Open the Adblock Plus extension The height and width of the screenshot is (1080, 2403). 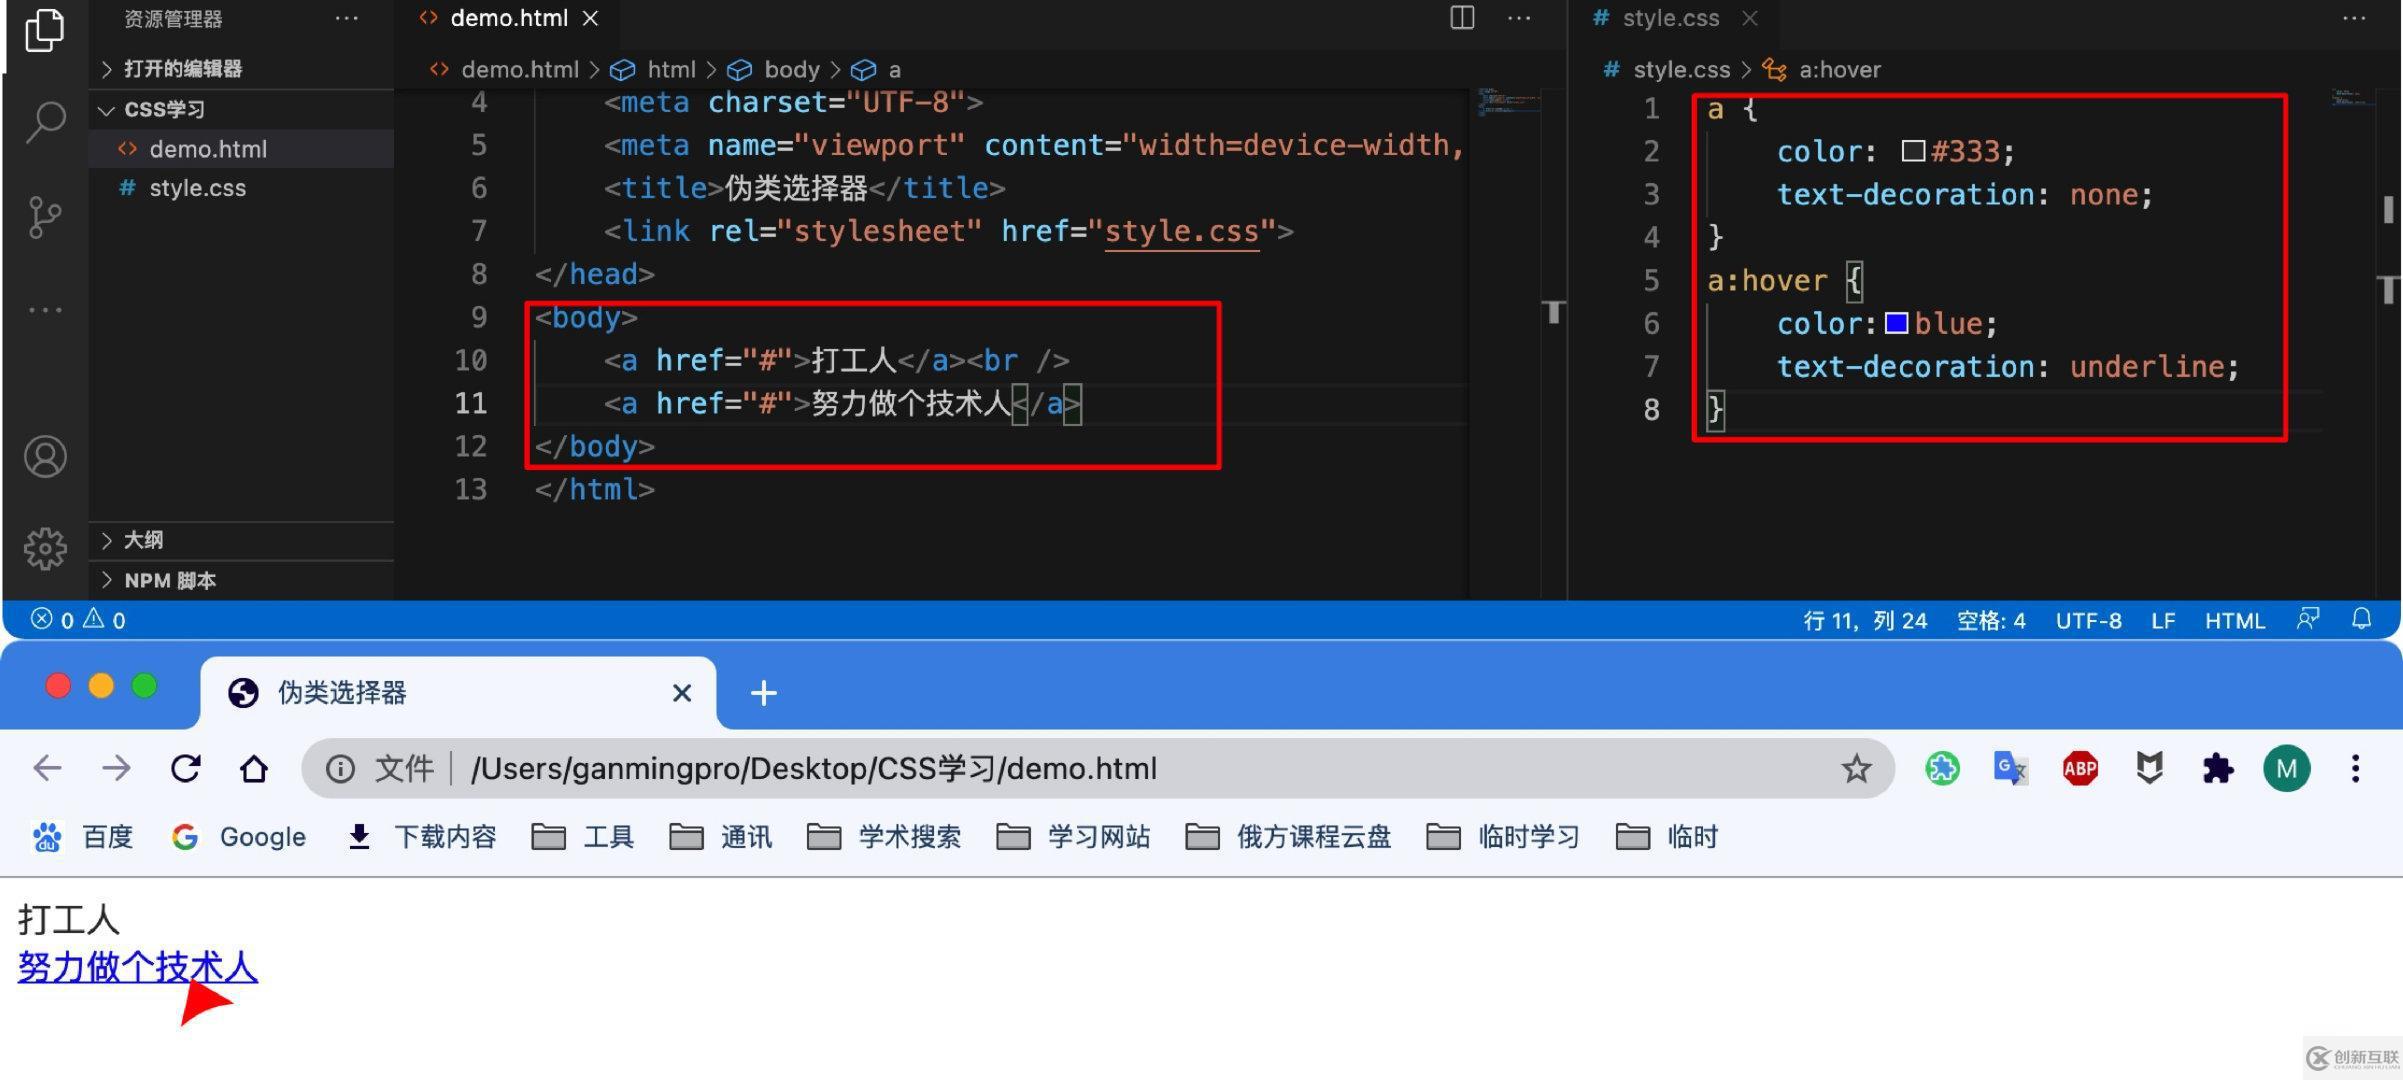(x=2080, y=768)
